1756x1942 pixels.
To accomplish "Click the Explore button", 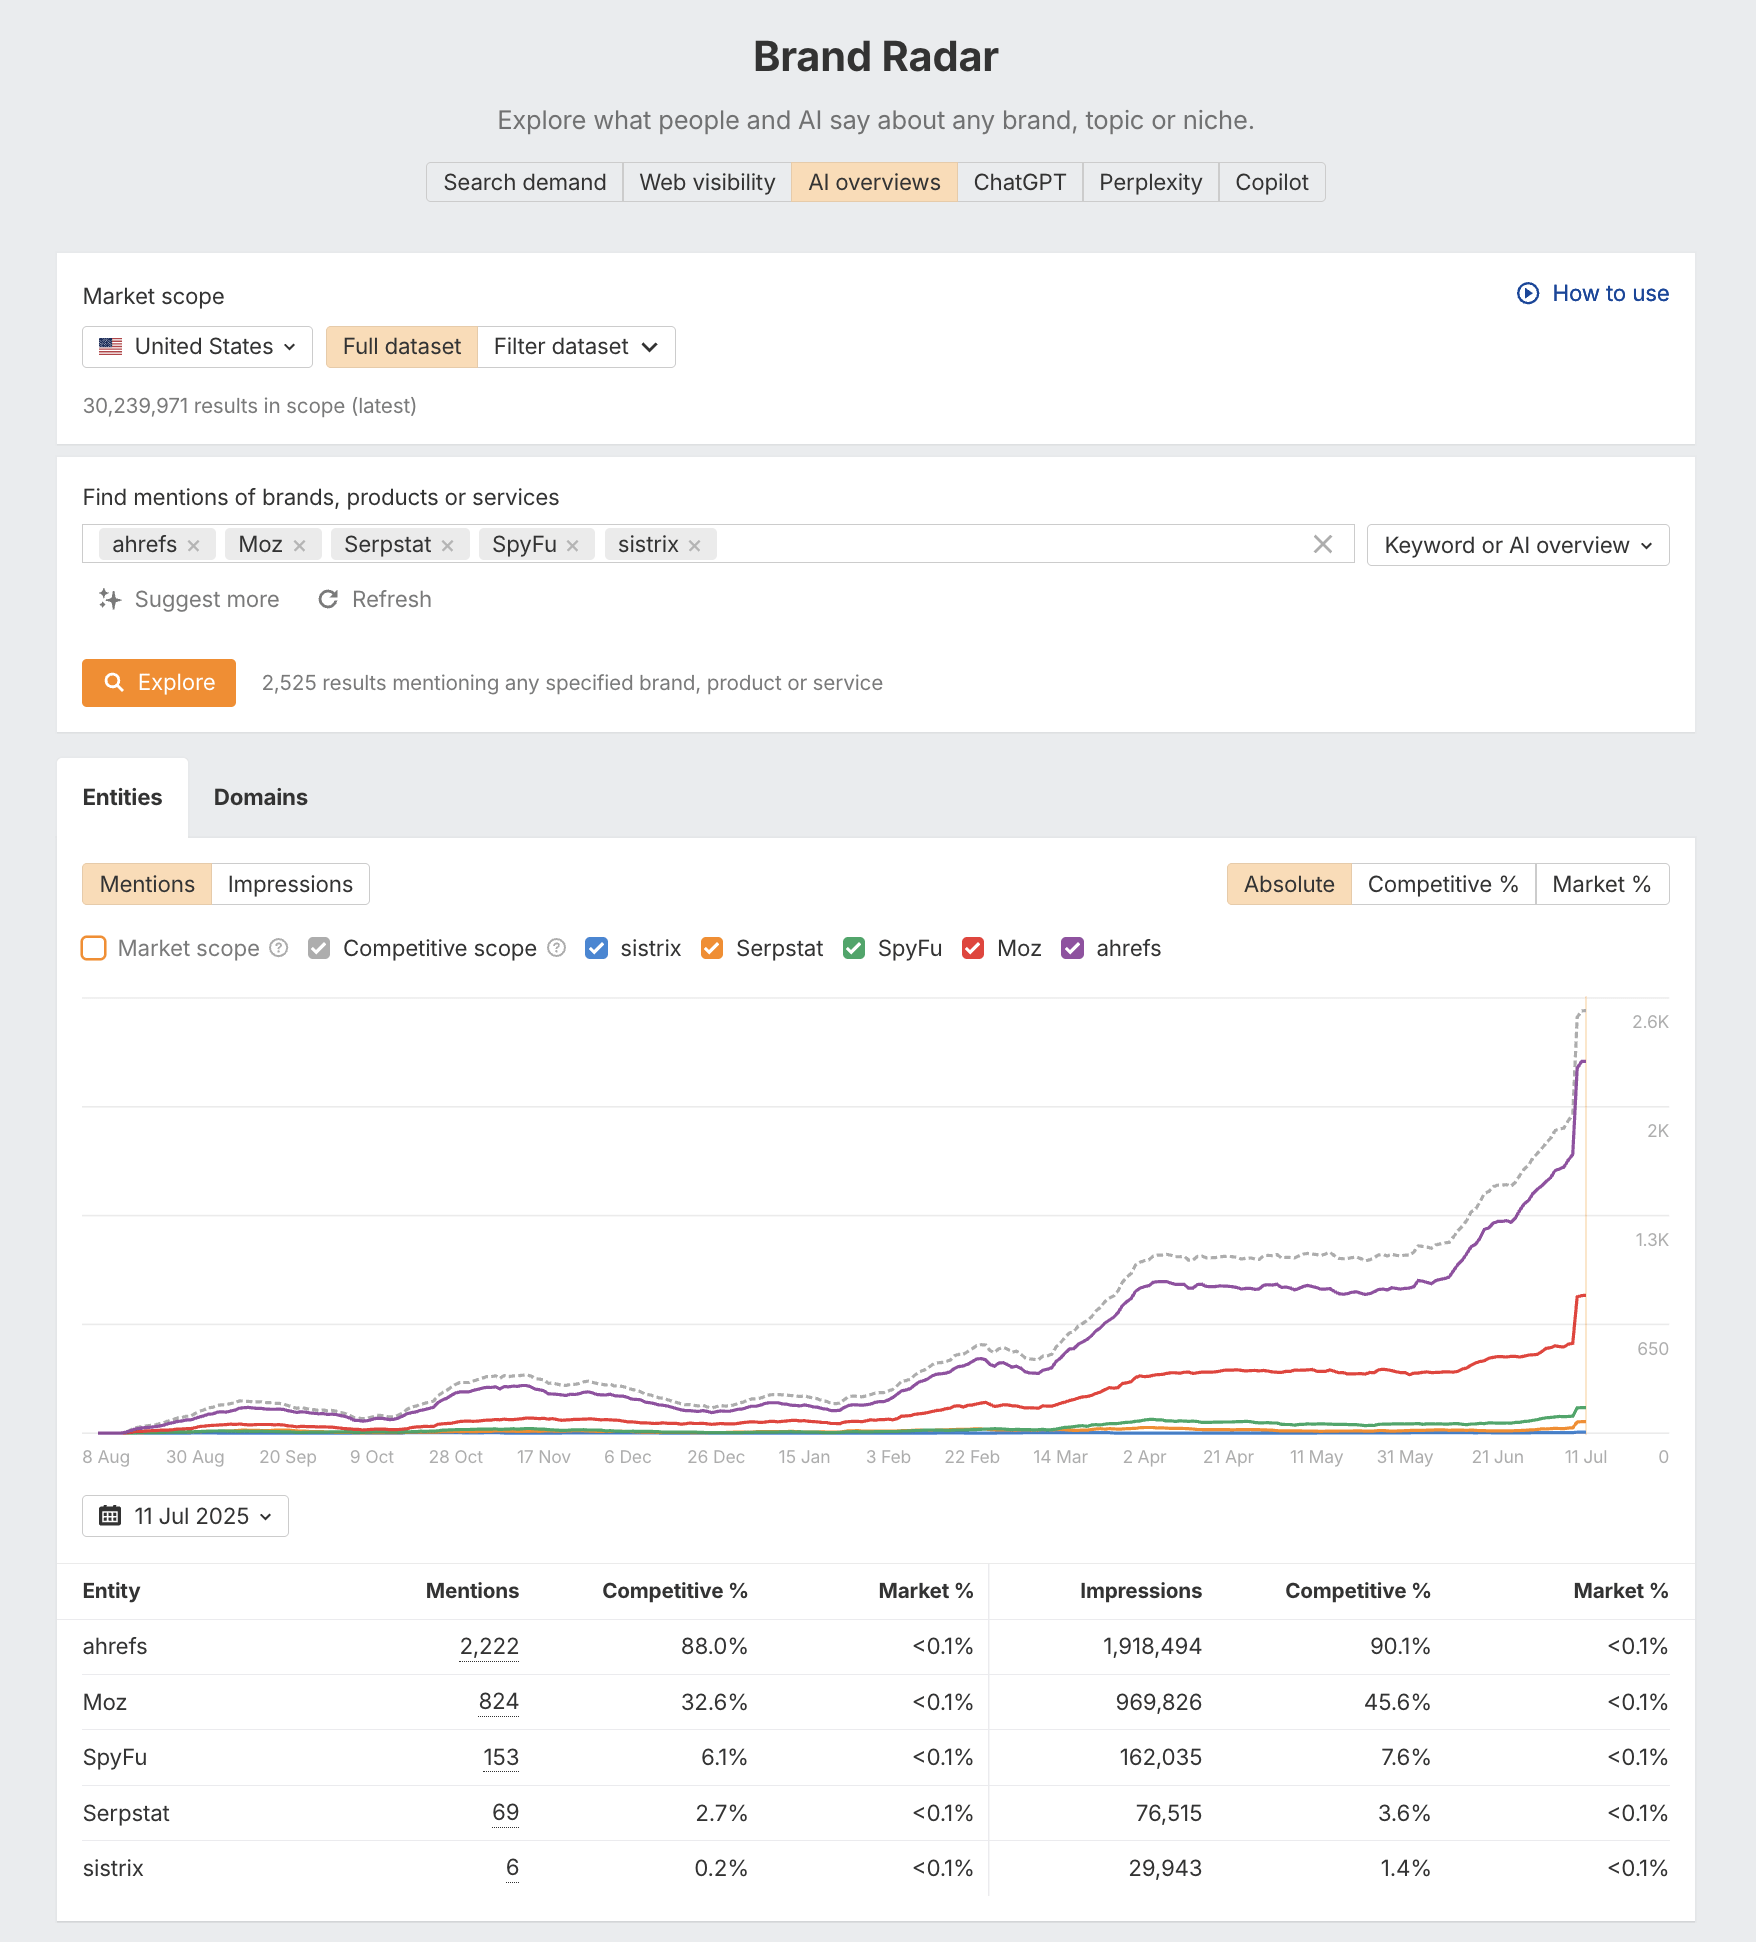I will [158, 682].
